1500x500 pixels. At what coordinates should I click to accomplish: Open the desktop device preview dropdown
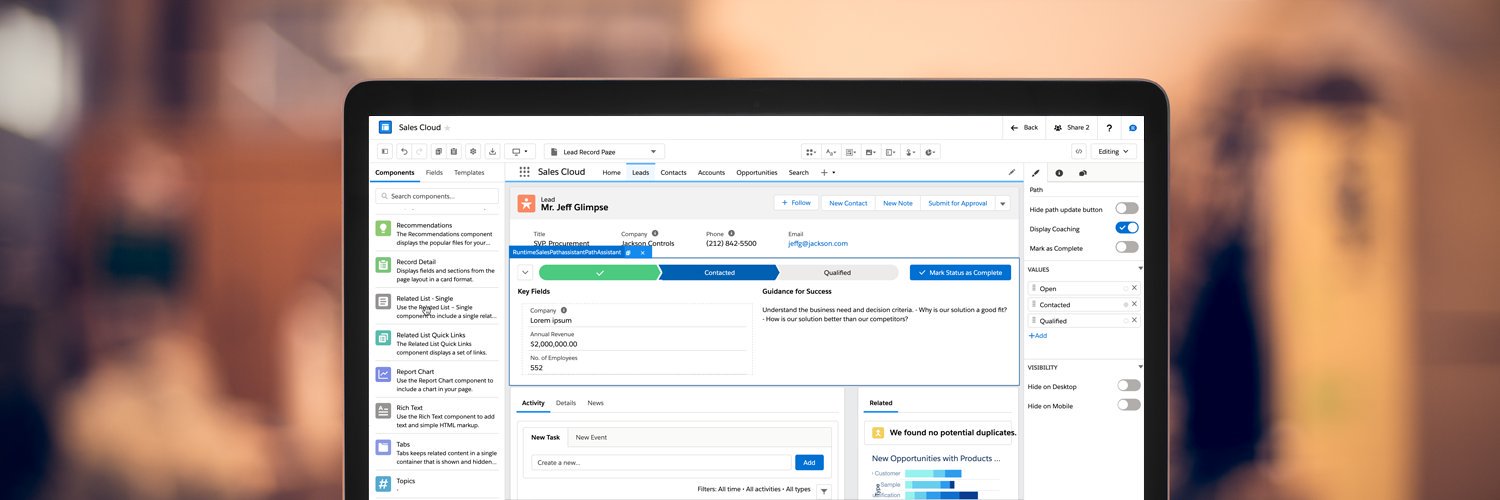click(519, 152)
